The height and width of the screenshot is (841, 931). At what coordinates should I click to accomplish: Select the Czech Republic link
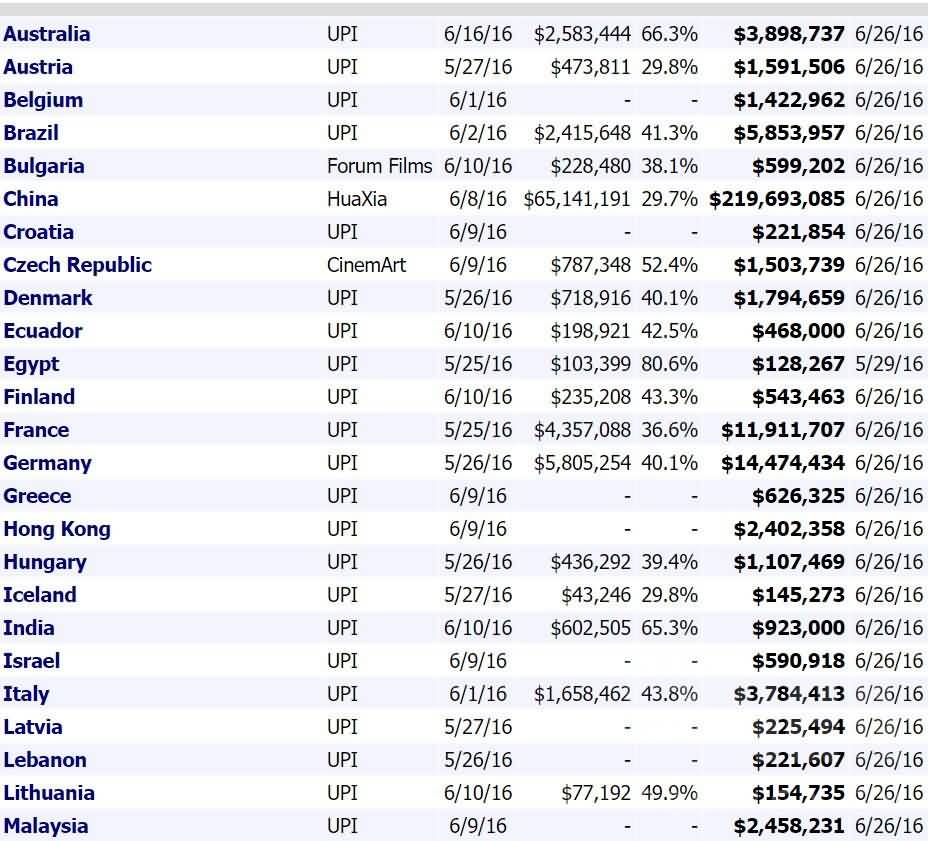coord(78,265)
